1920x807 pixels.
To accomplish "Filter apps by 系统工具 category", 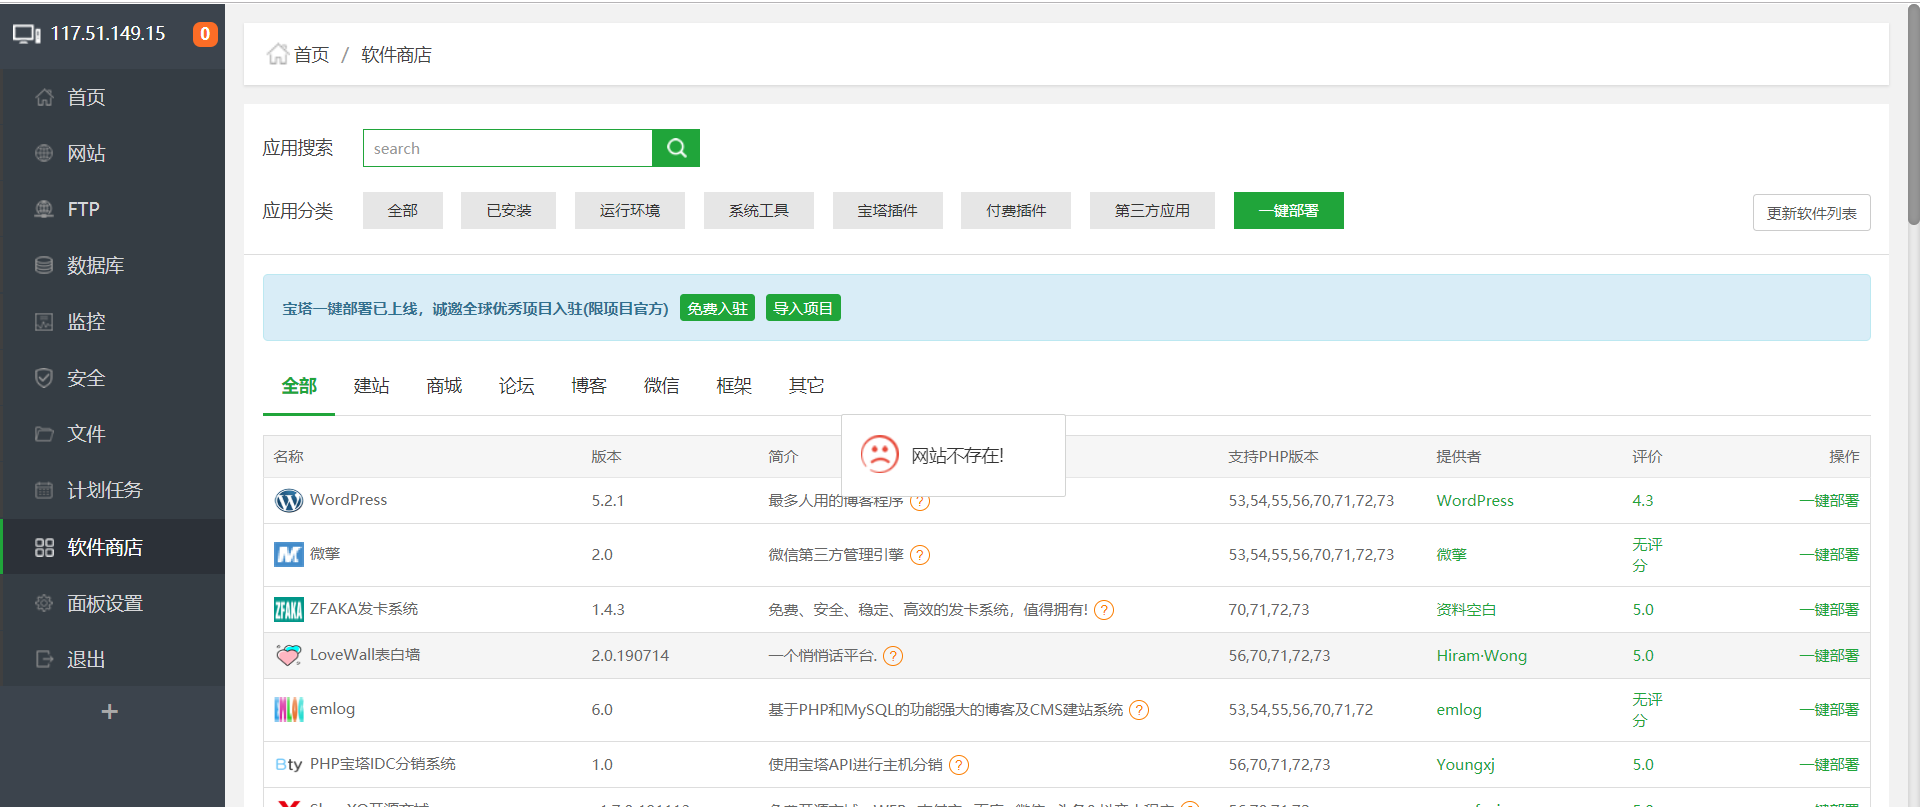I will [x=759, y=210].
